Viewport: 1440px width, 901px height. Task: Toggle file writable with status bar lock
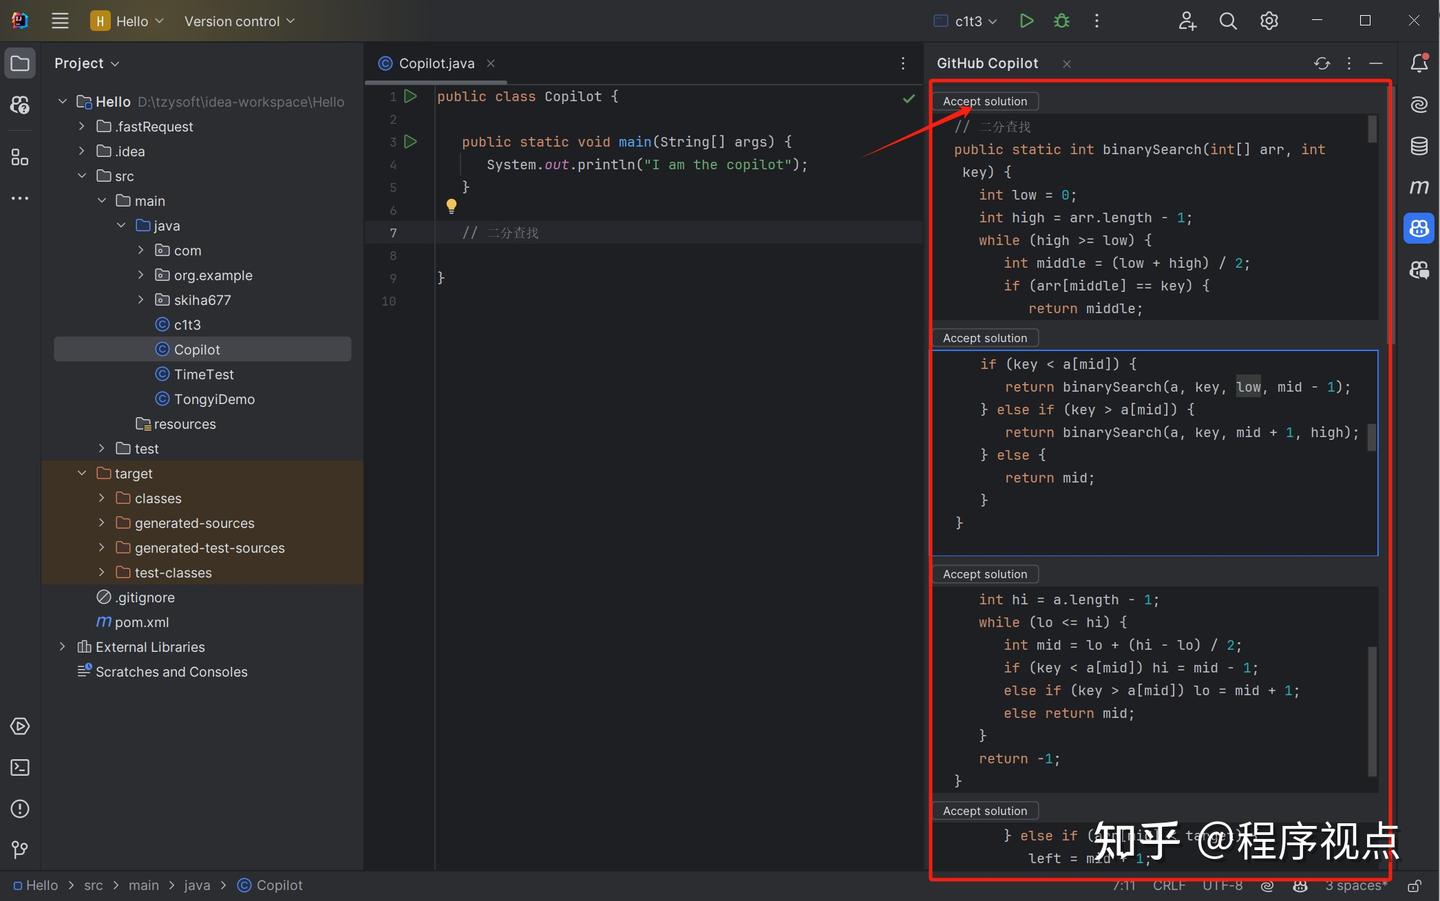pos(1414,885)
